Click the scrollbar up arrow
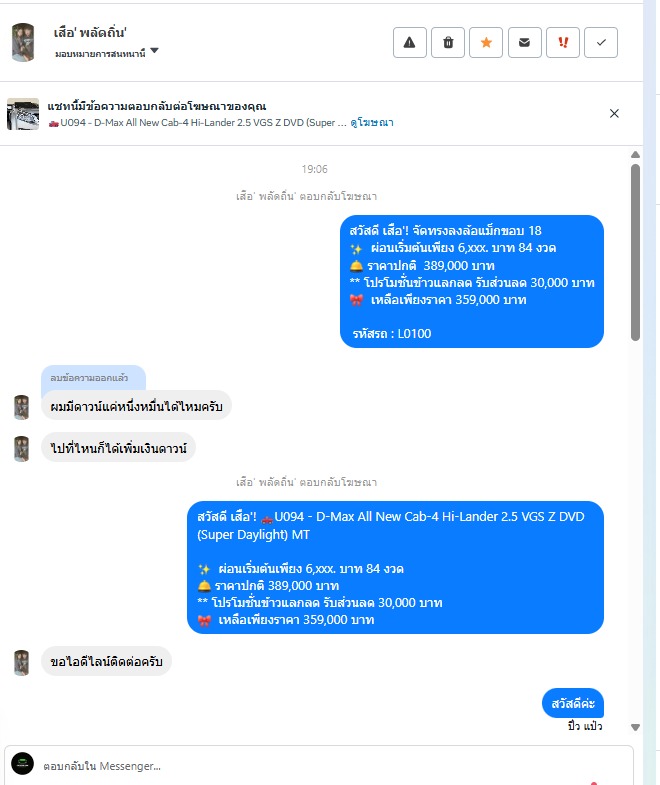The width and height of the screenshot is (660, 785). 635,155
